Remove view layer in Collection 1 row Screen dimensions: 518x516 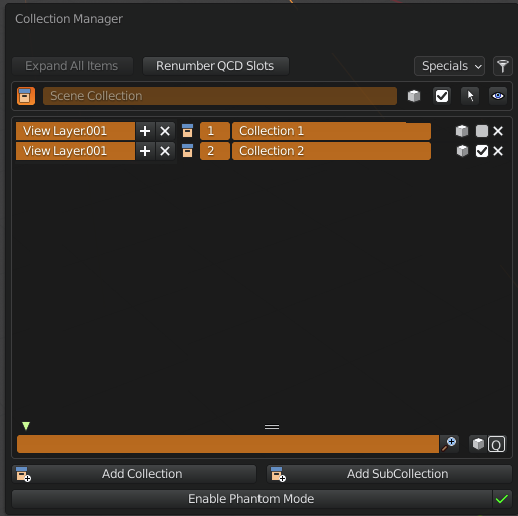[x=165, y=131]
